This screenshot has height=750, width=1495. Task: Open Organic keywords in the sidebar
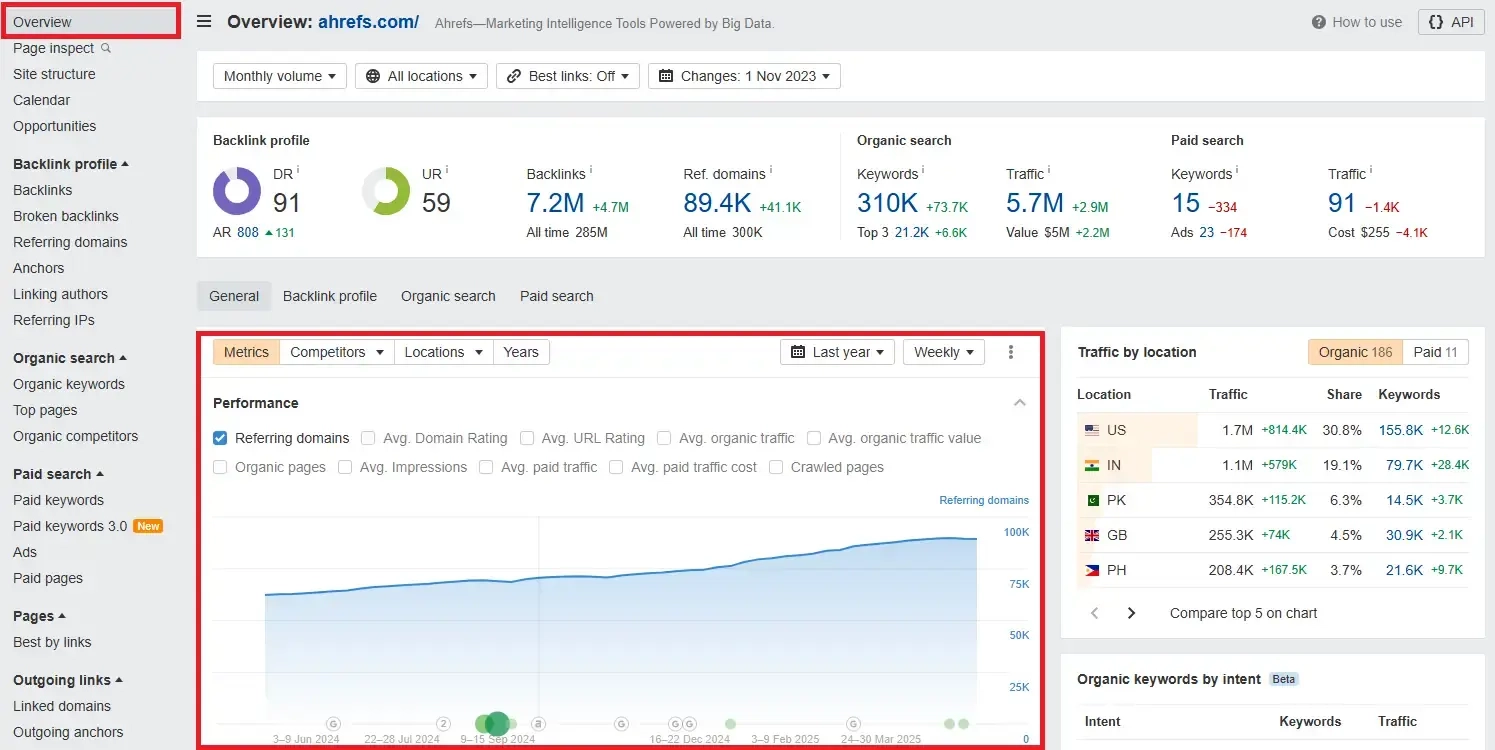pyautogui.click(x=69, y=384)
